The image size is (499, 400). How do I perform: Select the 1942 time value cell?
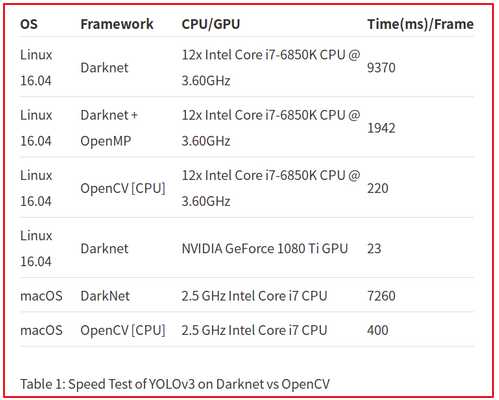click(381, 128)
